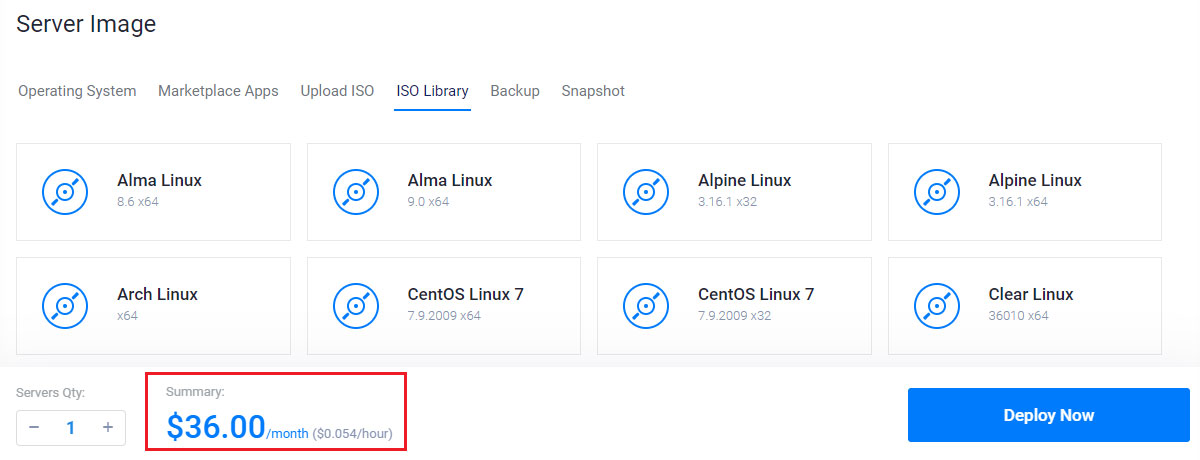1200x460 pixels.
Task: Open the Backup tab
Action: coord(515,91)
